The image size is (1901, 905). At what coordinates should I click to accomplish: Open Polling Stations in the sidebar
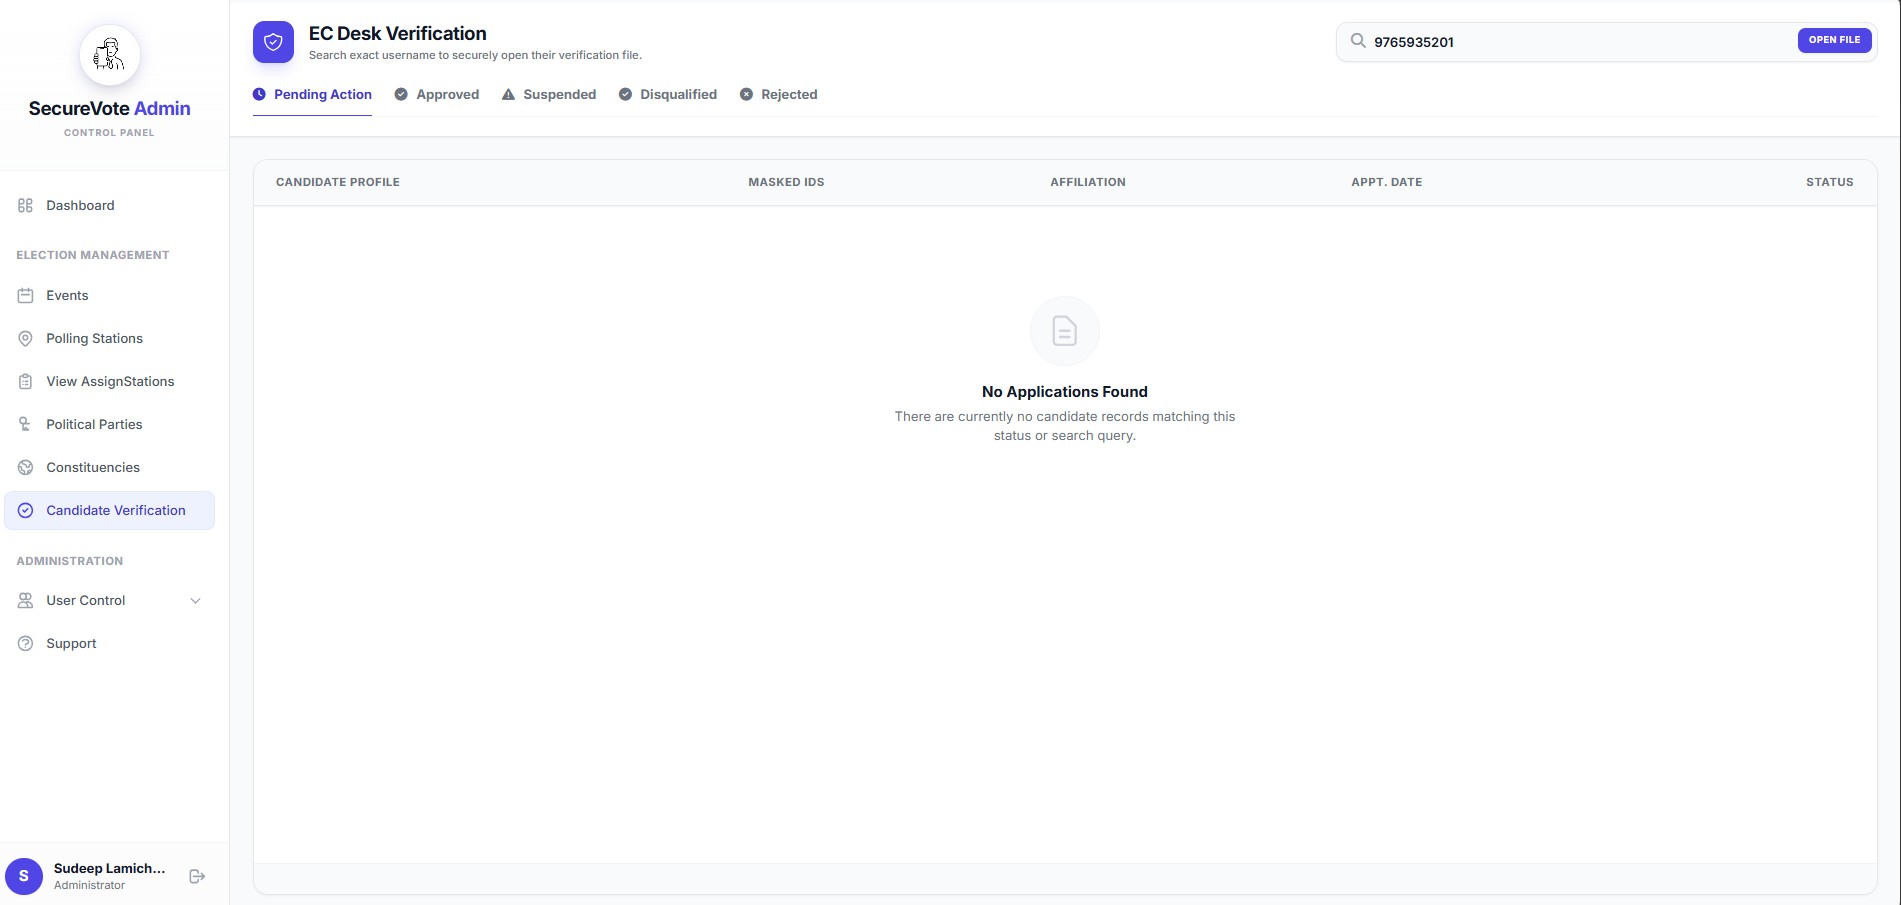click(x=94, y=338)
